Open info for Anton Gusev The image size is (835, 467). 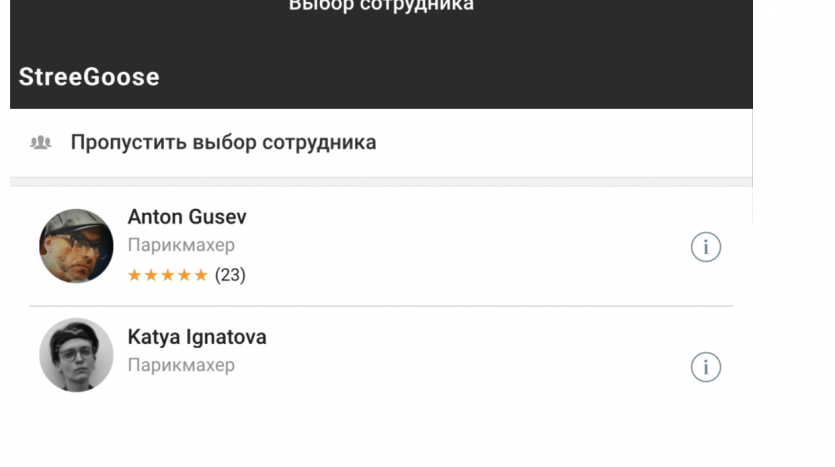pos(706,247)
